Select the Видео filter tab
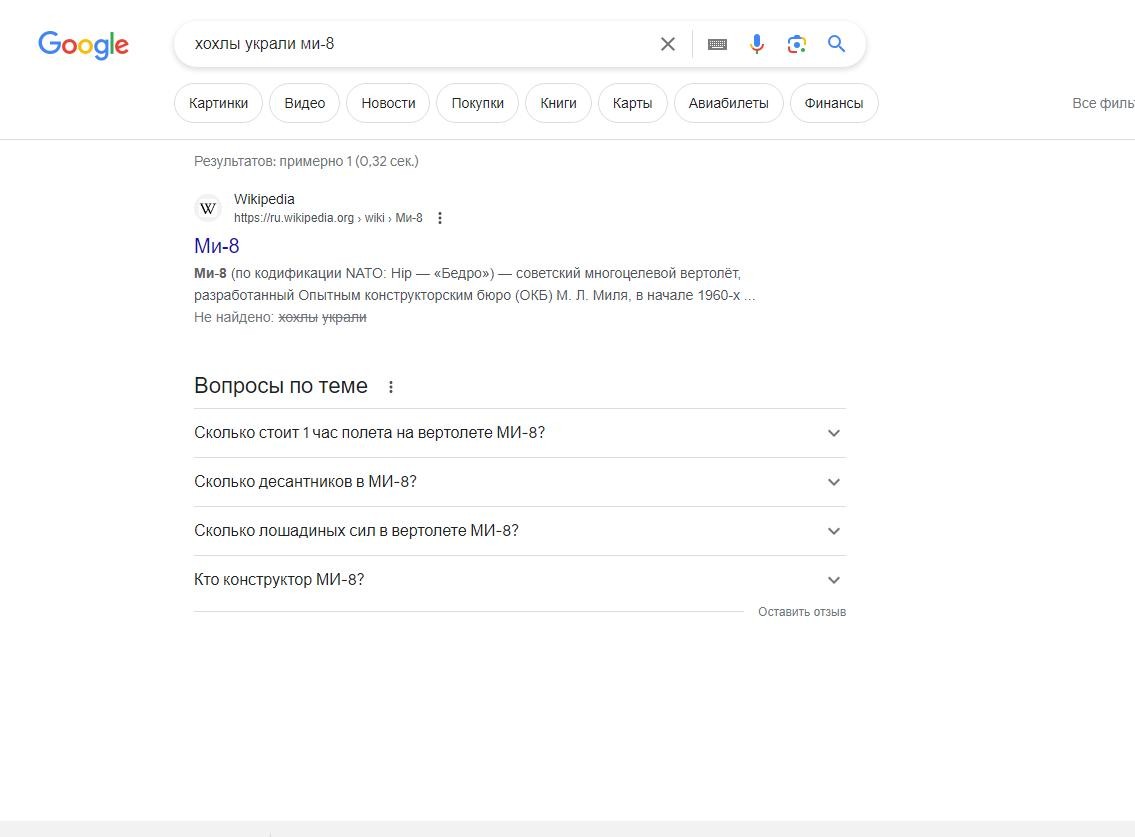The height and width of the screenshot is (837, 1135). click(305, 103)
